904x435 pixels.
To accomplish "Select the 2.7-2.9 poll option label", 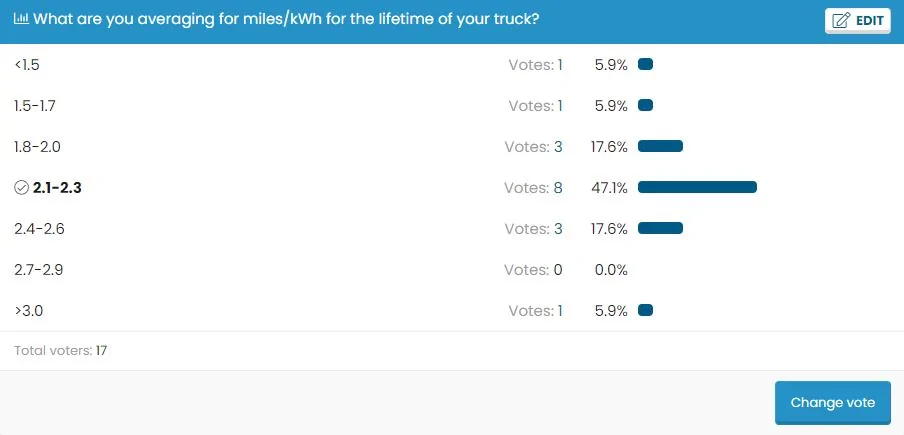I will 39,269.
